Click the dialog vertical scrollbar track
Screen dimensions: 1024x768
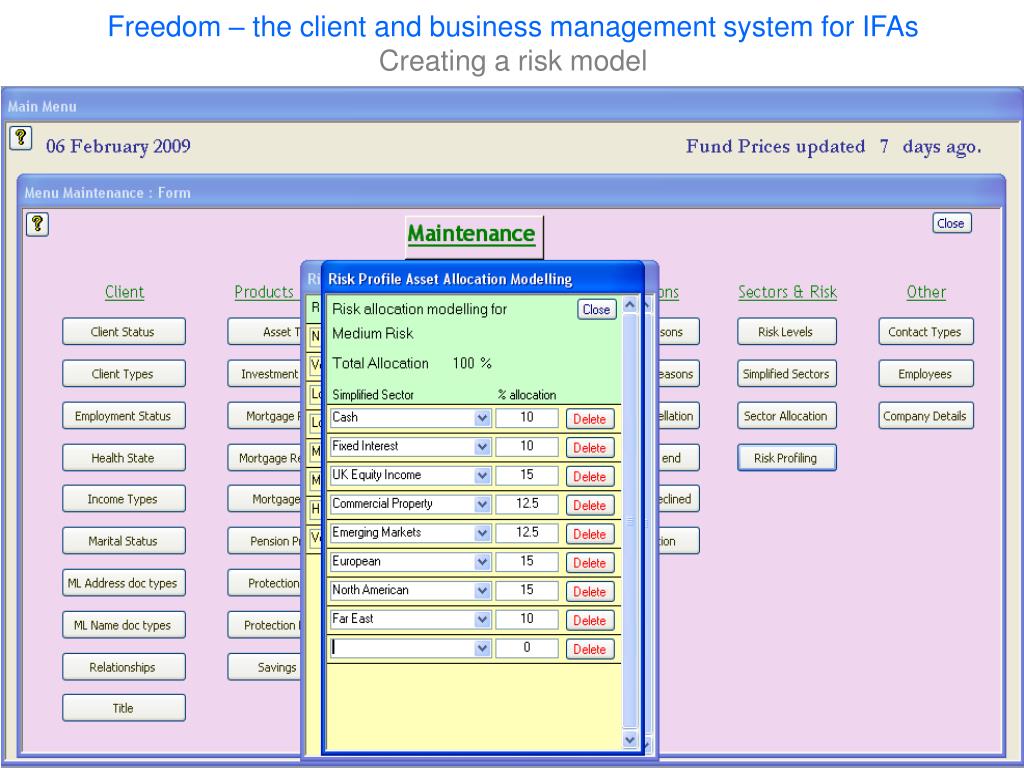[630, 522]
